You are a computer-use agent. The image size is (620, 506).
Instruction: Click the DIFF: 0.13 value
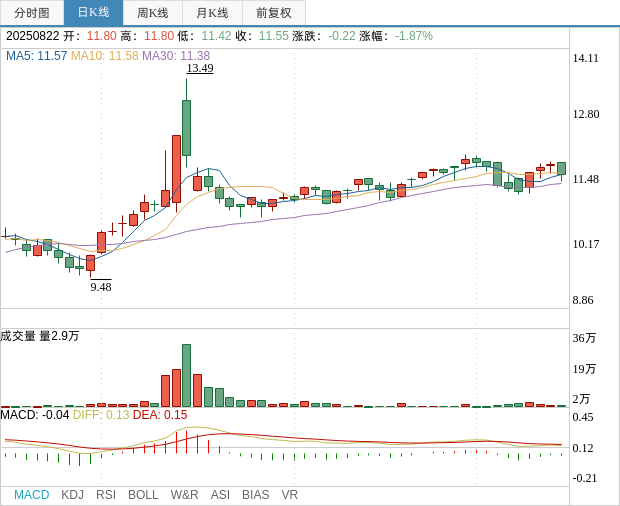[101, 415]
